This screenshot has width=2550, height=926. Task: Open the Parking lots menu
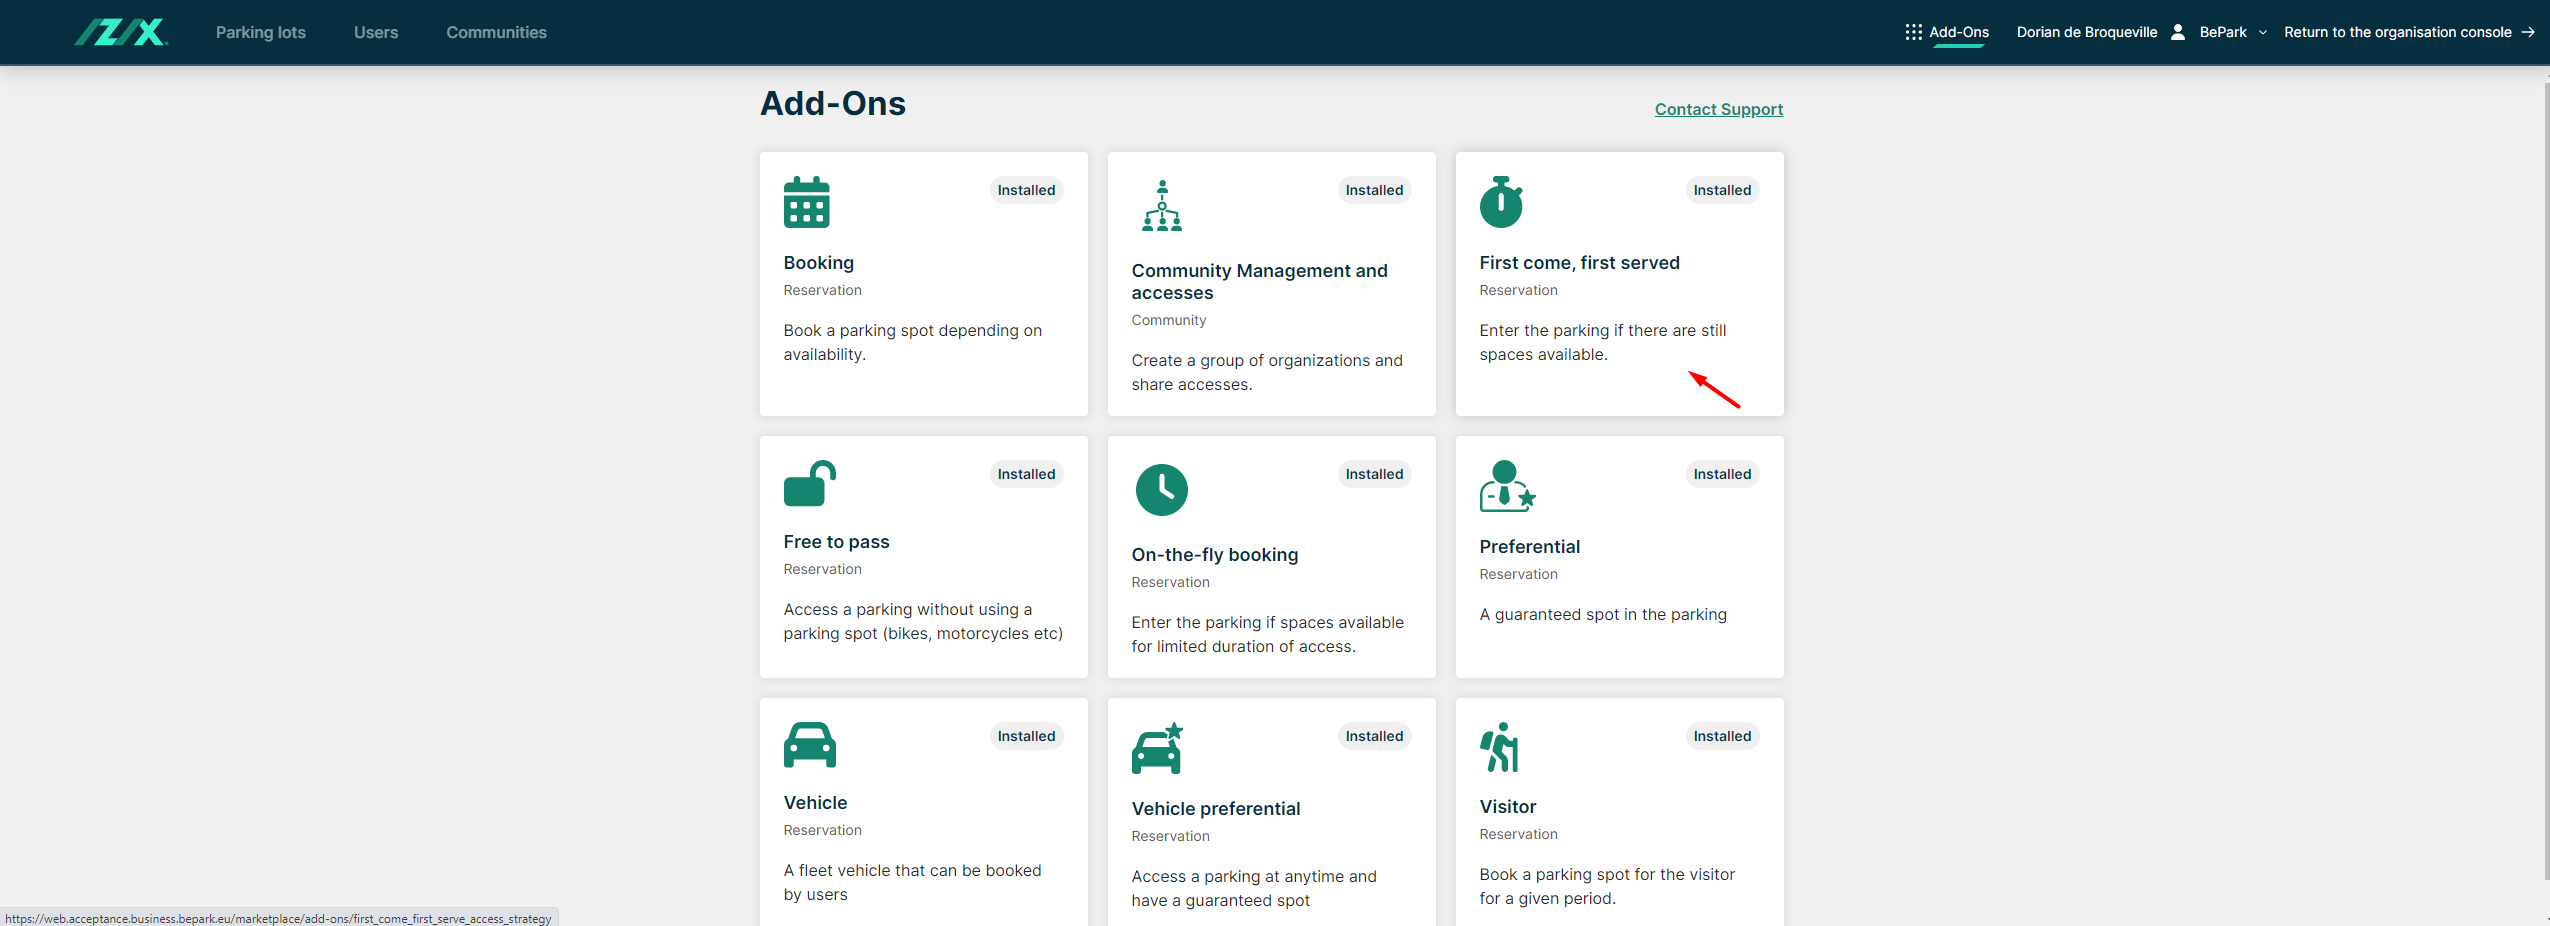[261, 32]
